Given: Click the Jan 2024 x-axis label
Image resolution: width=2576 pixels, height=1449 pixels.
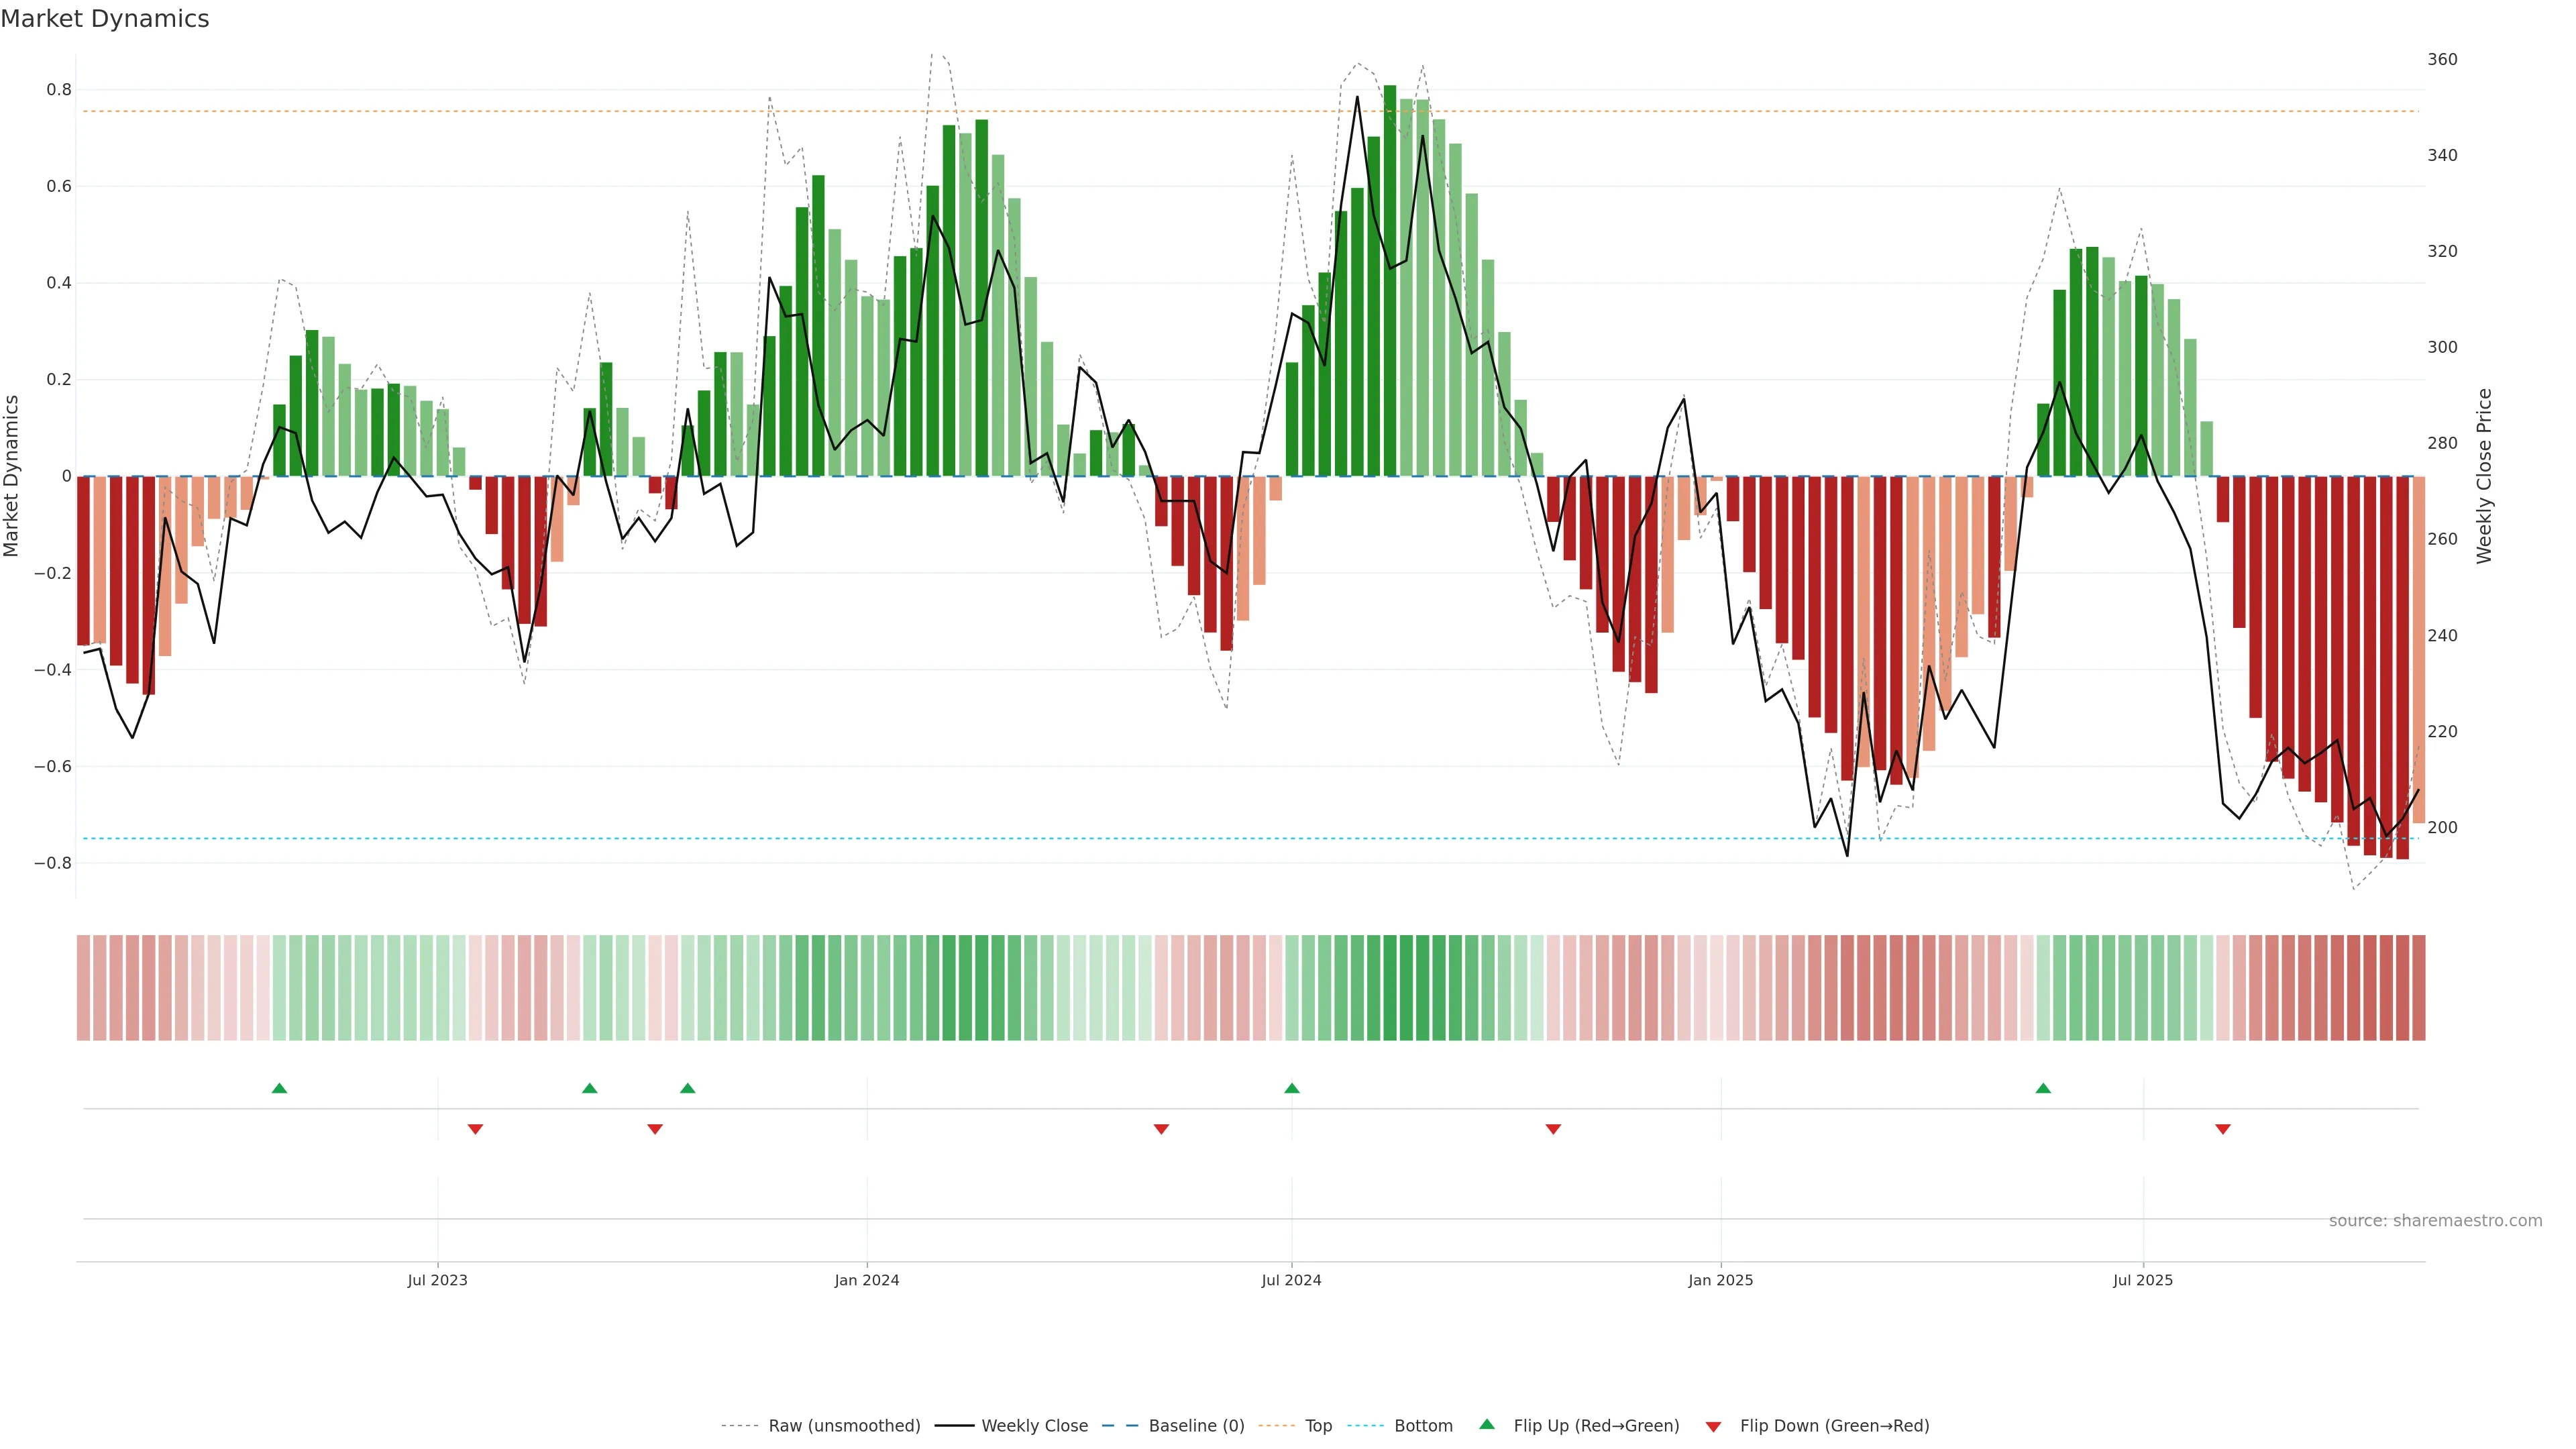Looking at the screenshot, I should tap(867, 1280).
